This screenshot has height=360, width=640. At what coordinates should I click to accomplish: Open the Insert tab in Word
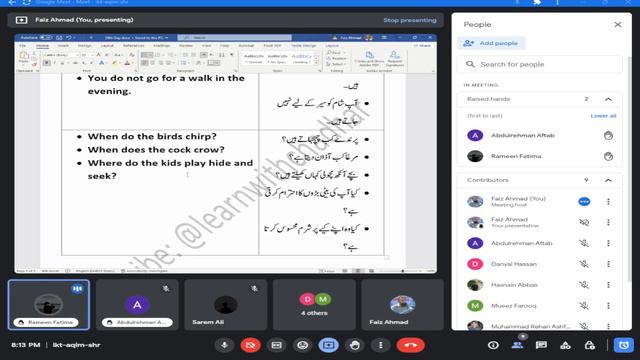point(63,46)
